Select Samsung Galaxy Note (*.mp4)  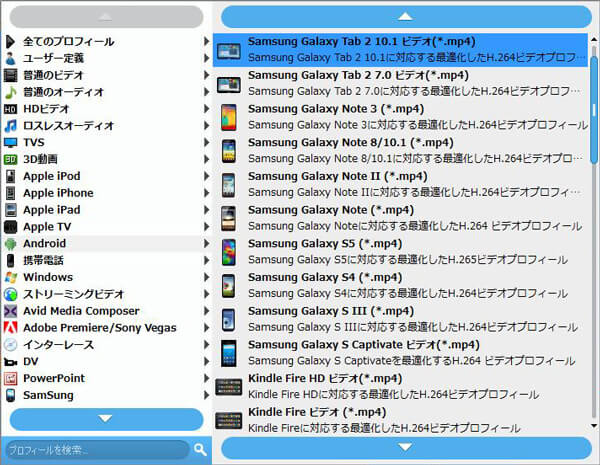(400, 219)
